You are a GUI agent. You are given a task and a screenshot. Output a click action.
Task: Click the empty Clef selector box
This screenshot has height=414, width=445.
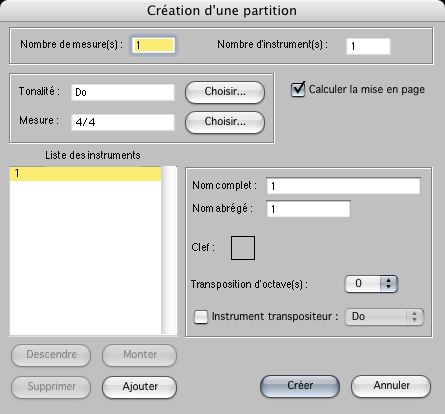tap(243, 248)
